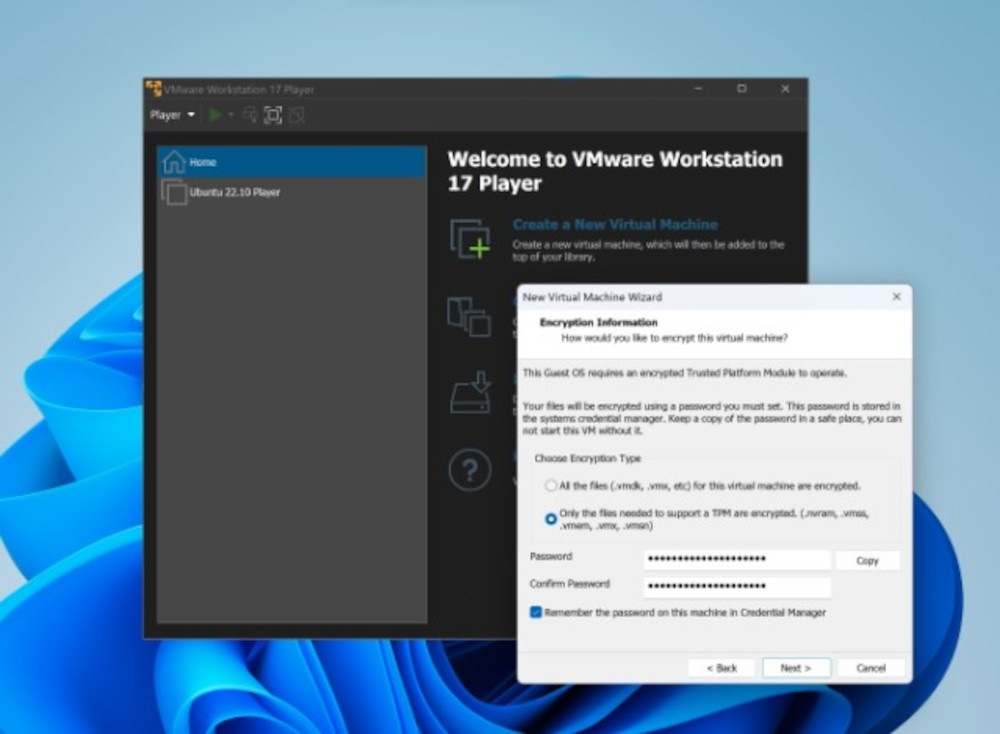Click the Help question mark icon

click(x=469, y=470)
